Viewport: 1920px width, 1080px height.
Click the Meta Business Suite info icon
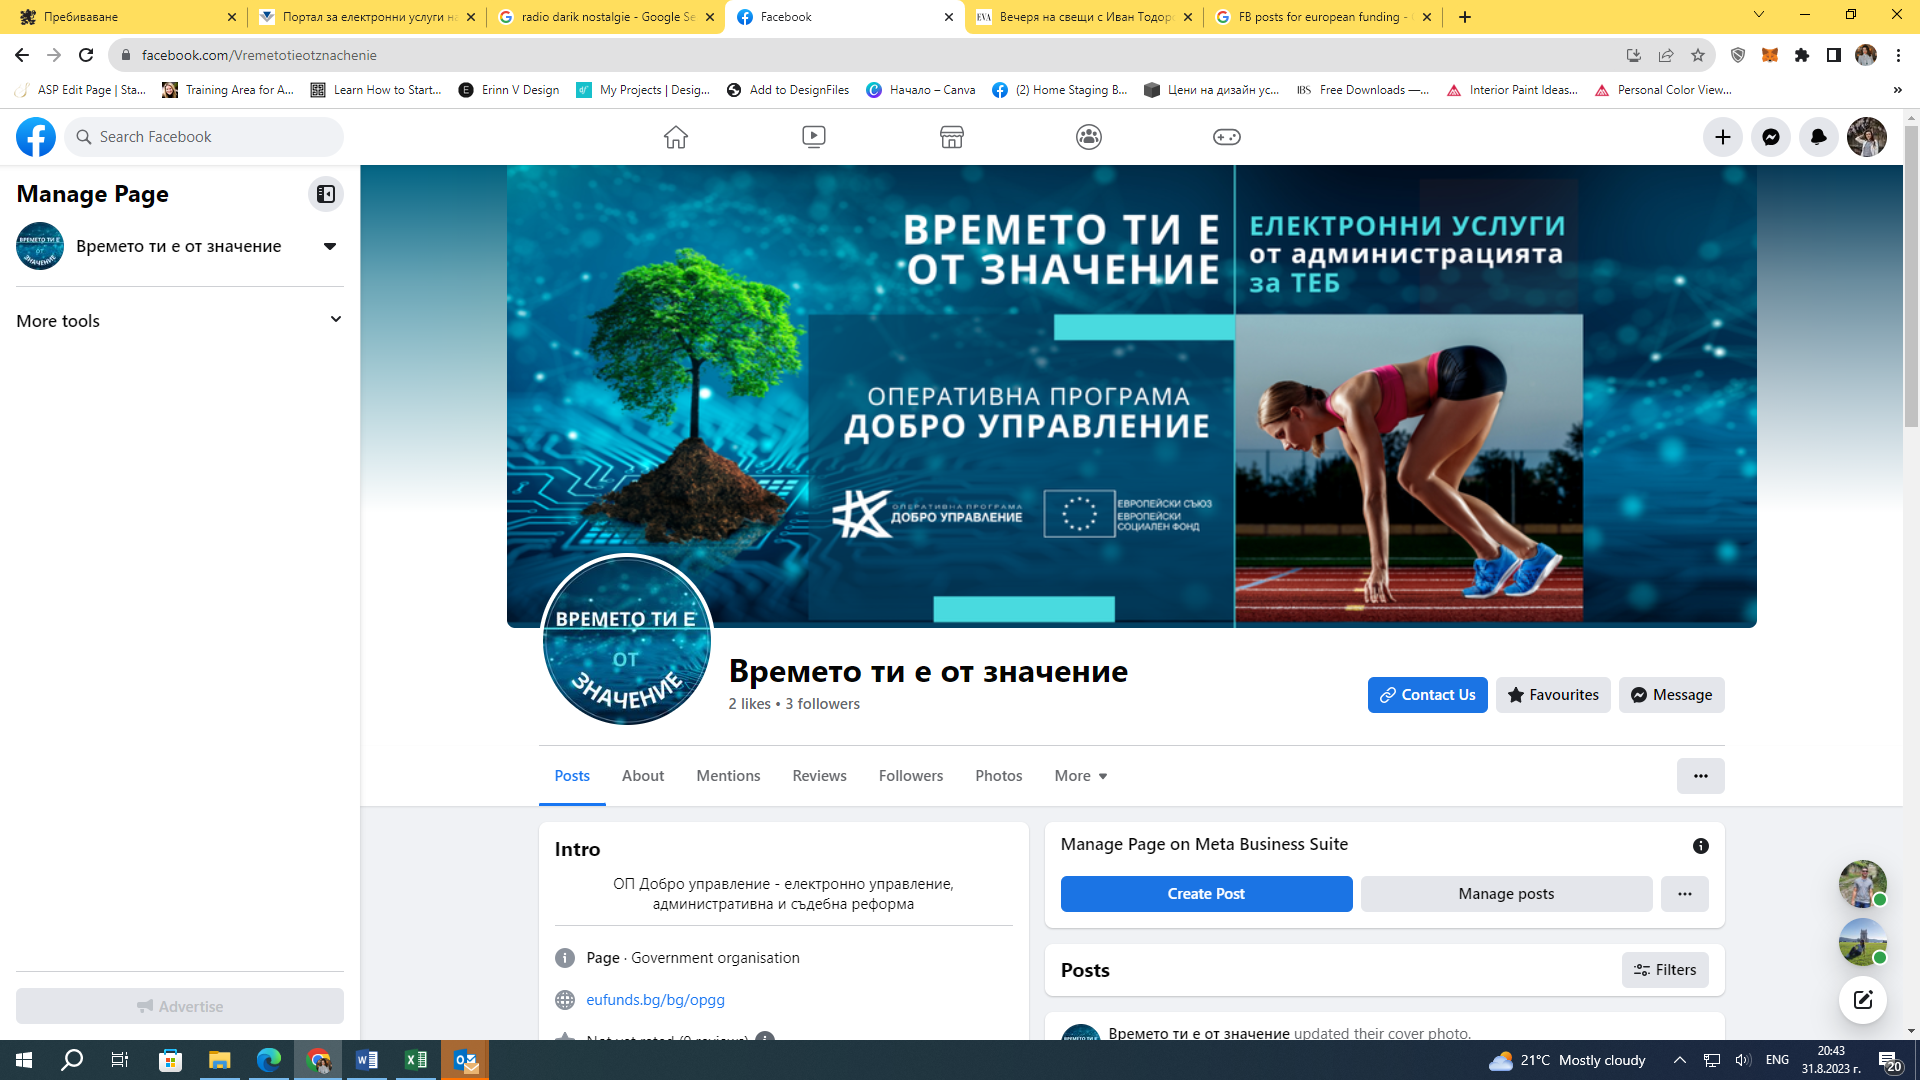click(1701, 846)
